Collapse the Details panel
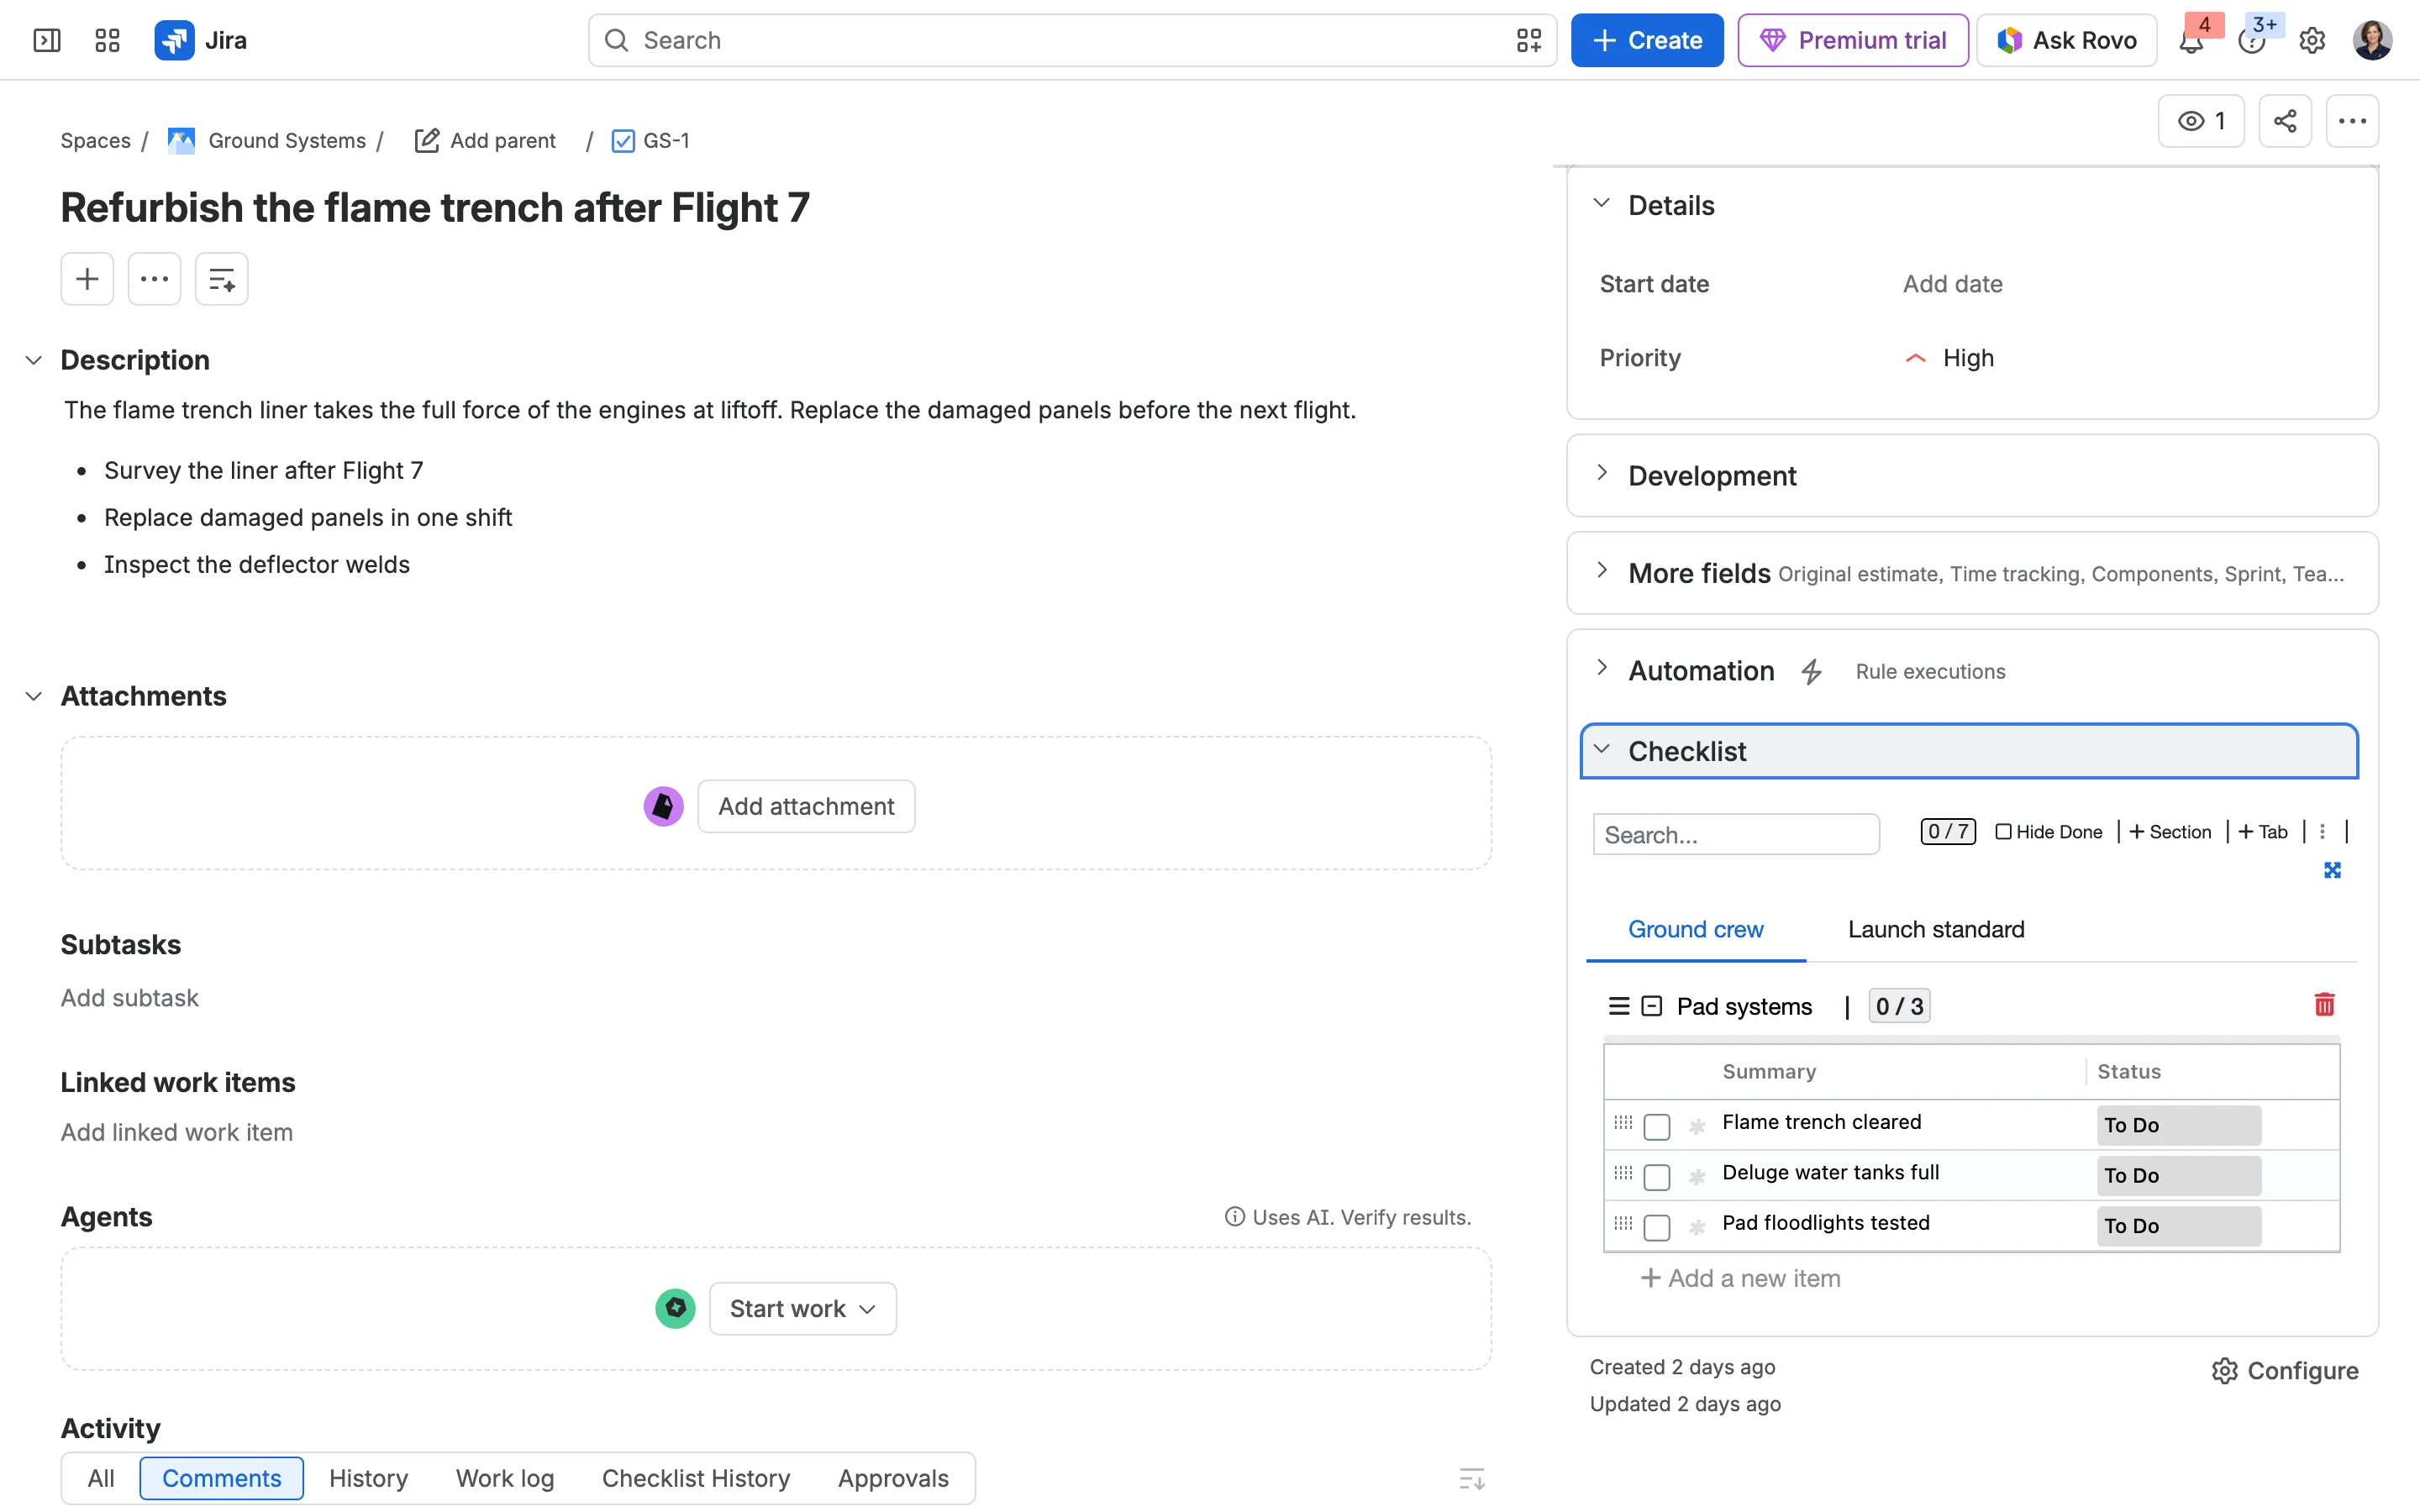The height and width of the screenshot is (1512, 2420). click(1602, 203)
